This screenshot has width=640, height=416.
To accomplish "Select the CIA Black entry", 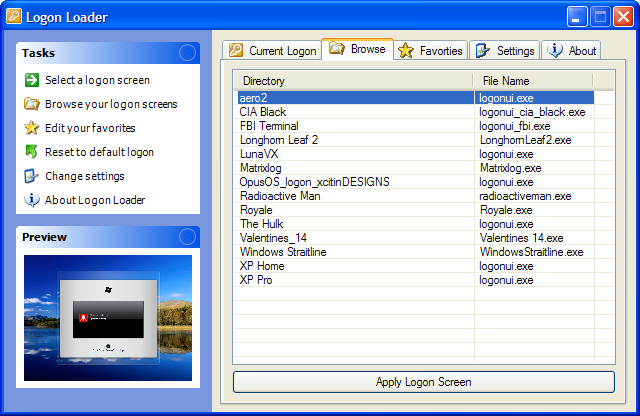I will [262, 112].
